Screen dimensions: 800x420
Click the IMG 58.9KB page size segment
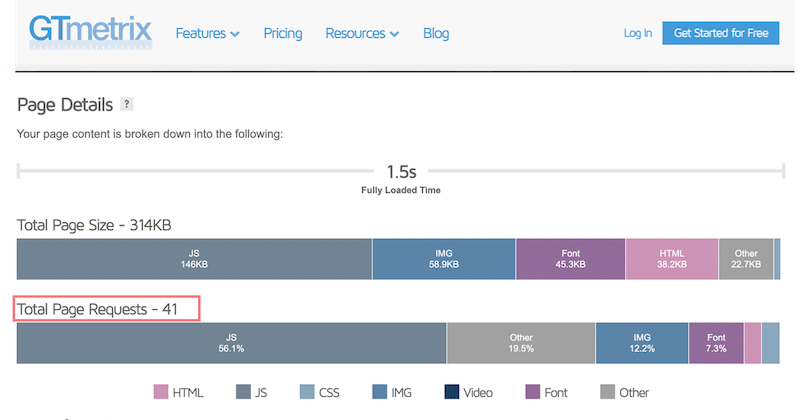point(444,260)
